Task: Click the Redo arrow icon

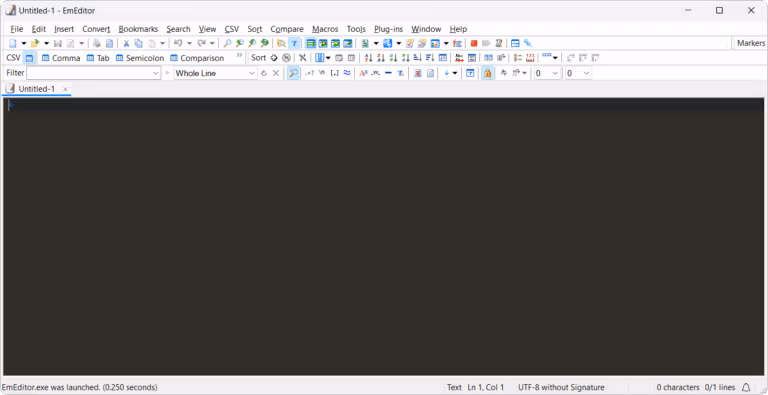Action: pyautogui.click(x=201, y=43)
